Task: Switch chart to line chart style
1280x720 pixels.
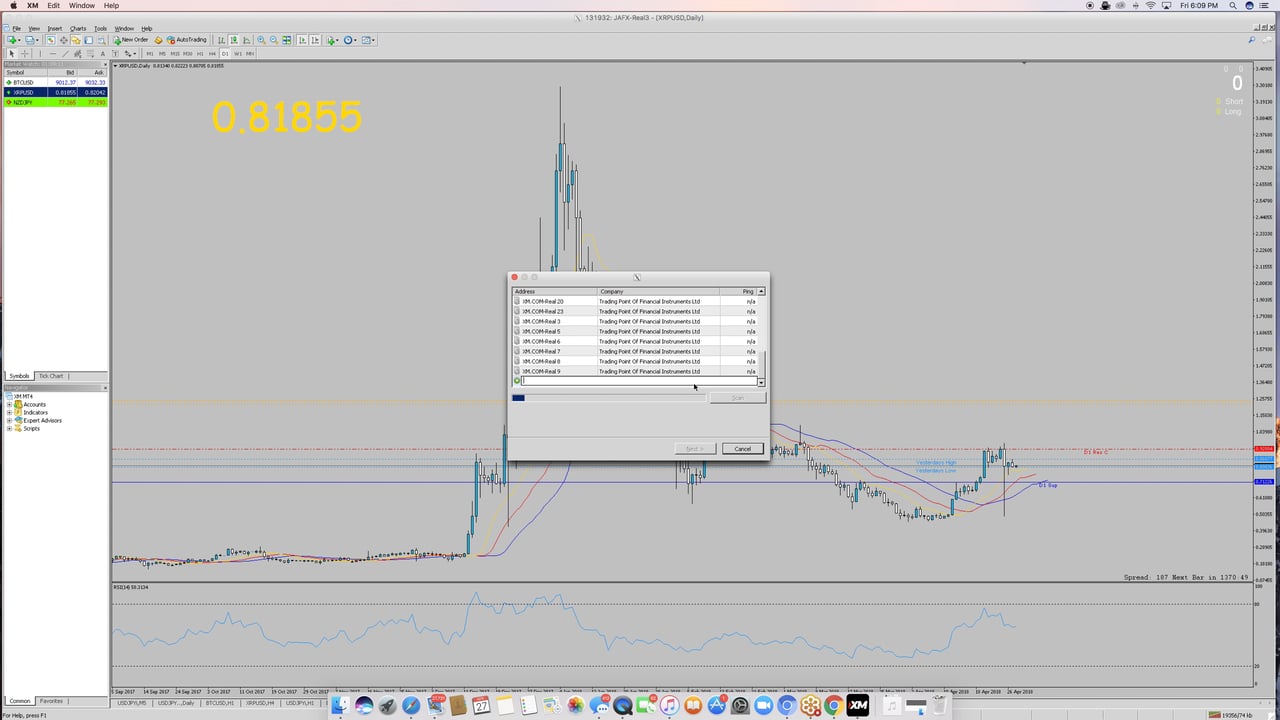Action: pyautogui.click(x=246, y=40)
